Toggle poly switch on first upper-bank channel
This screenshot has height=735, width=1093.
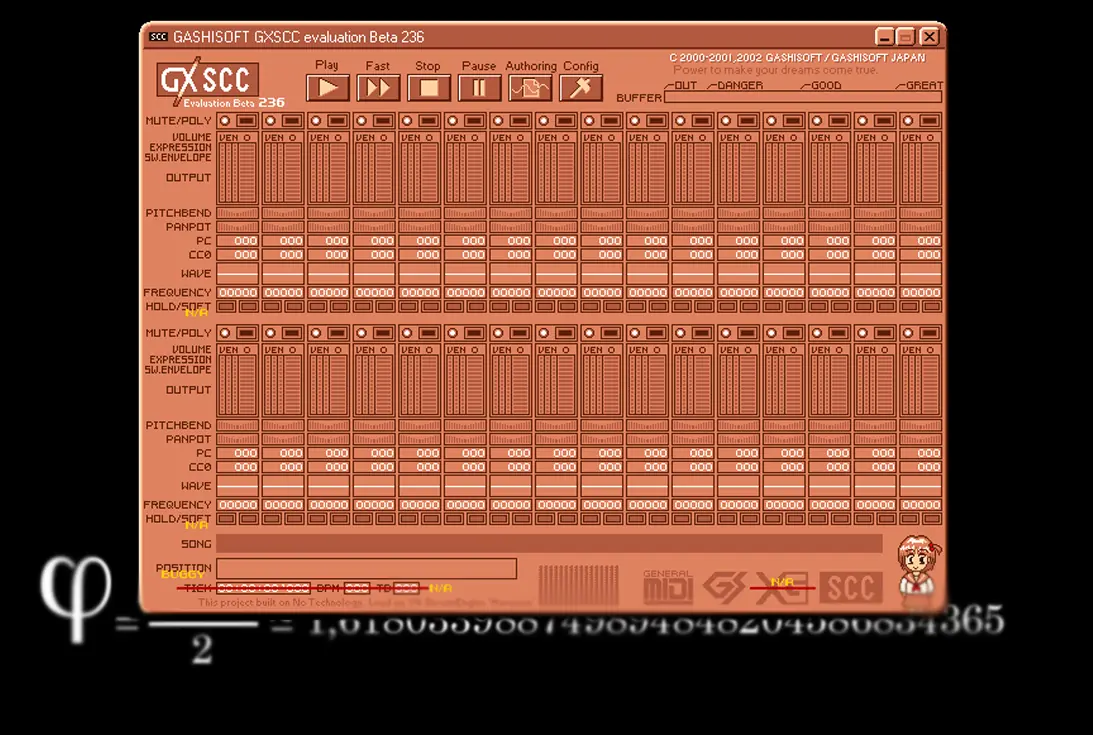[x=246, y=121]
